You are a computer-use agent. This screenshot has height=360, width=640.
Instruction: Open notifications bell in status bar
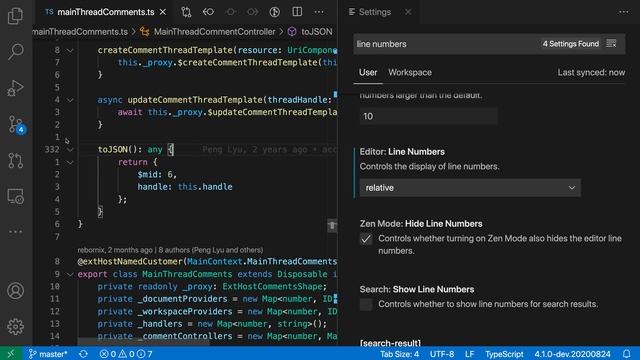click(x=627, y=353)
